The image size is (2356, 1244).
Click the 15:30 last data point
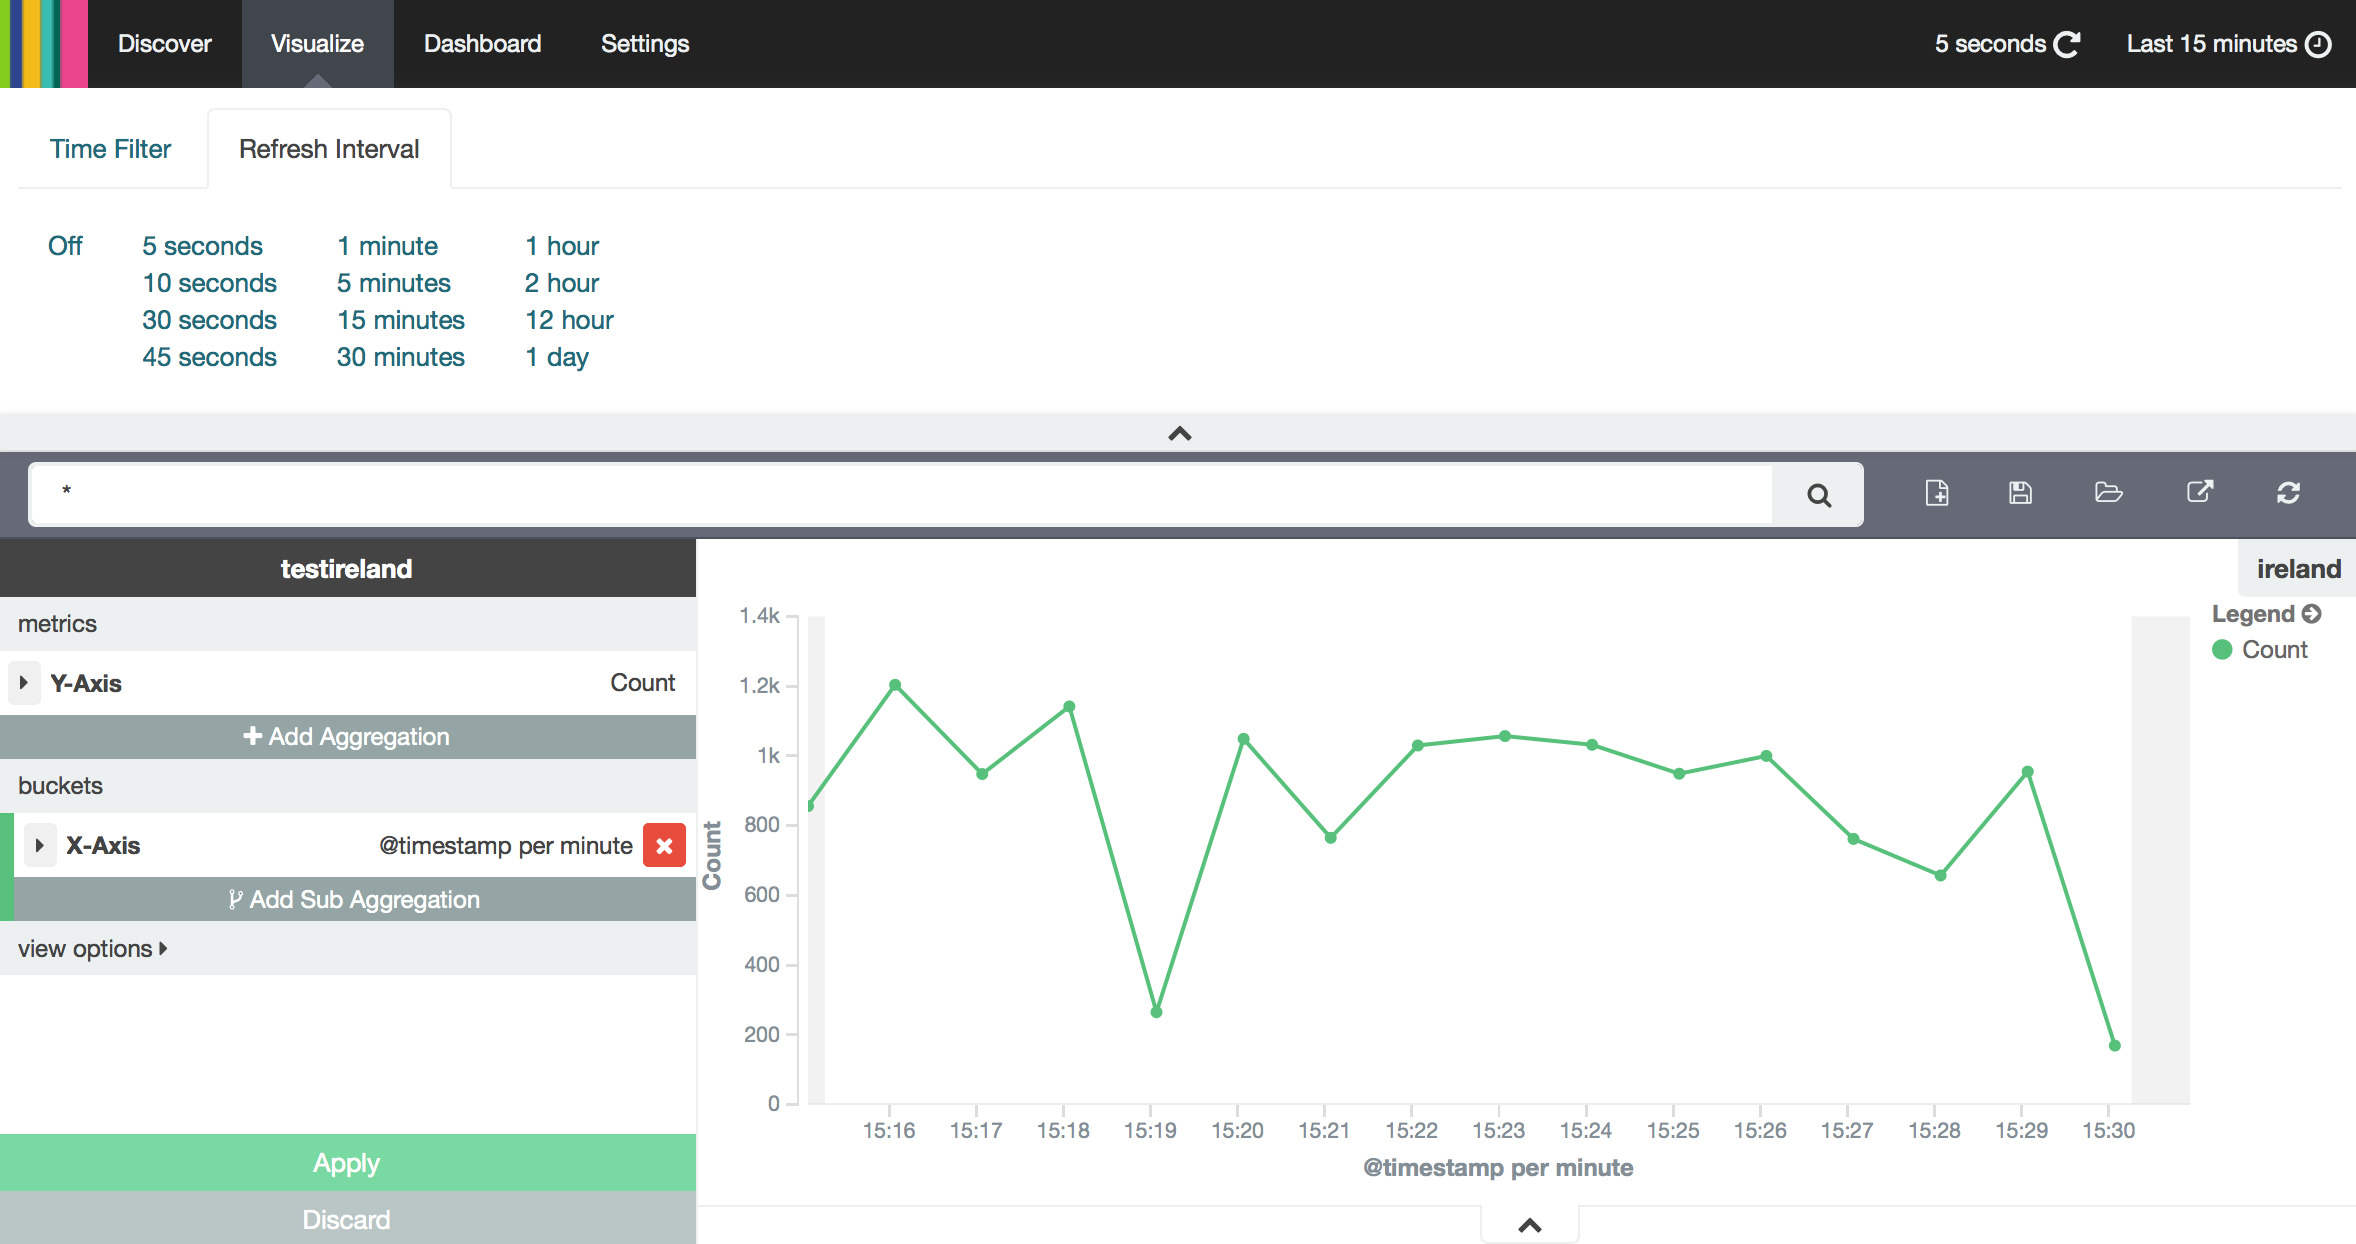click(x=2114, y=1046)
